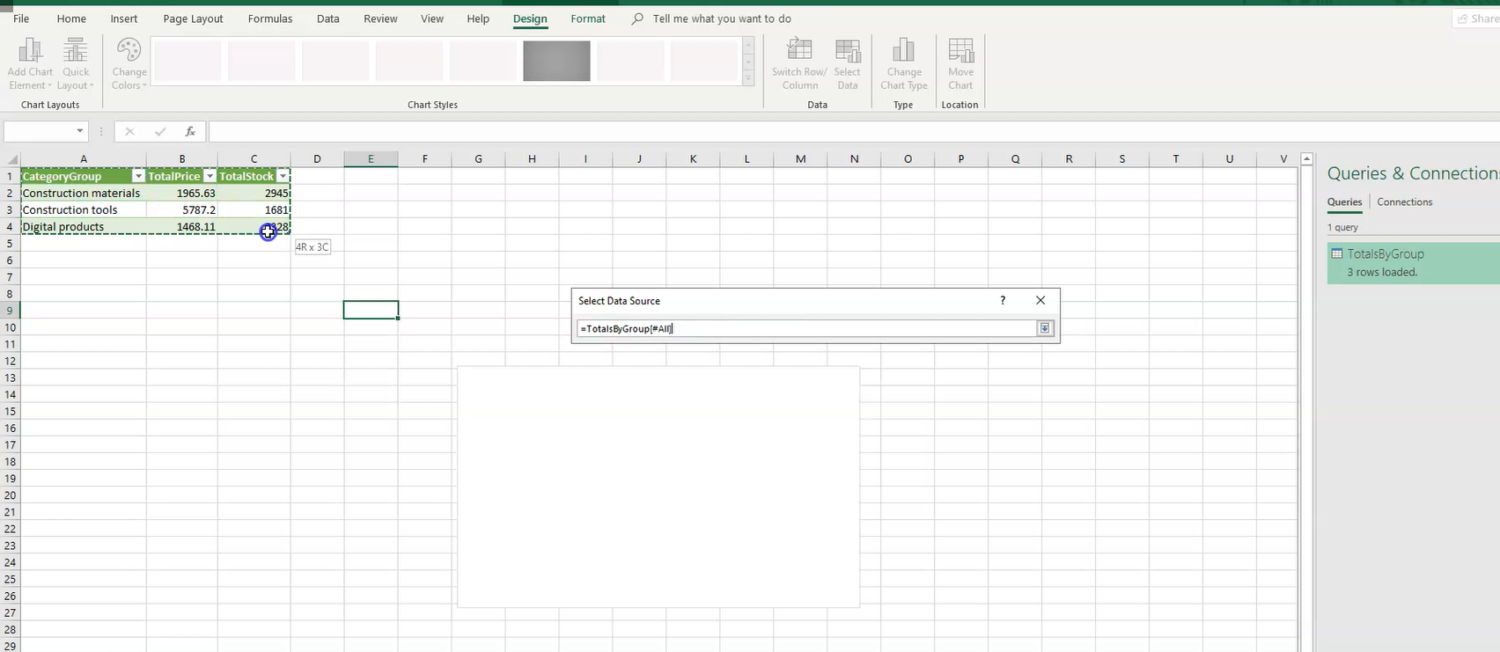Click the Help question mark in dialog
This screenshot has height=652, width=1500.
(x=1003, y=300)
